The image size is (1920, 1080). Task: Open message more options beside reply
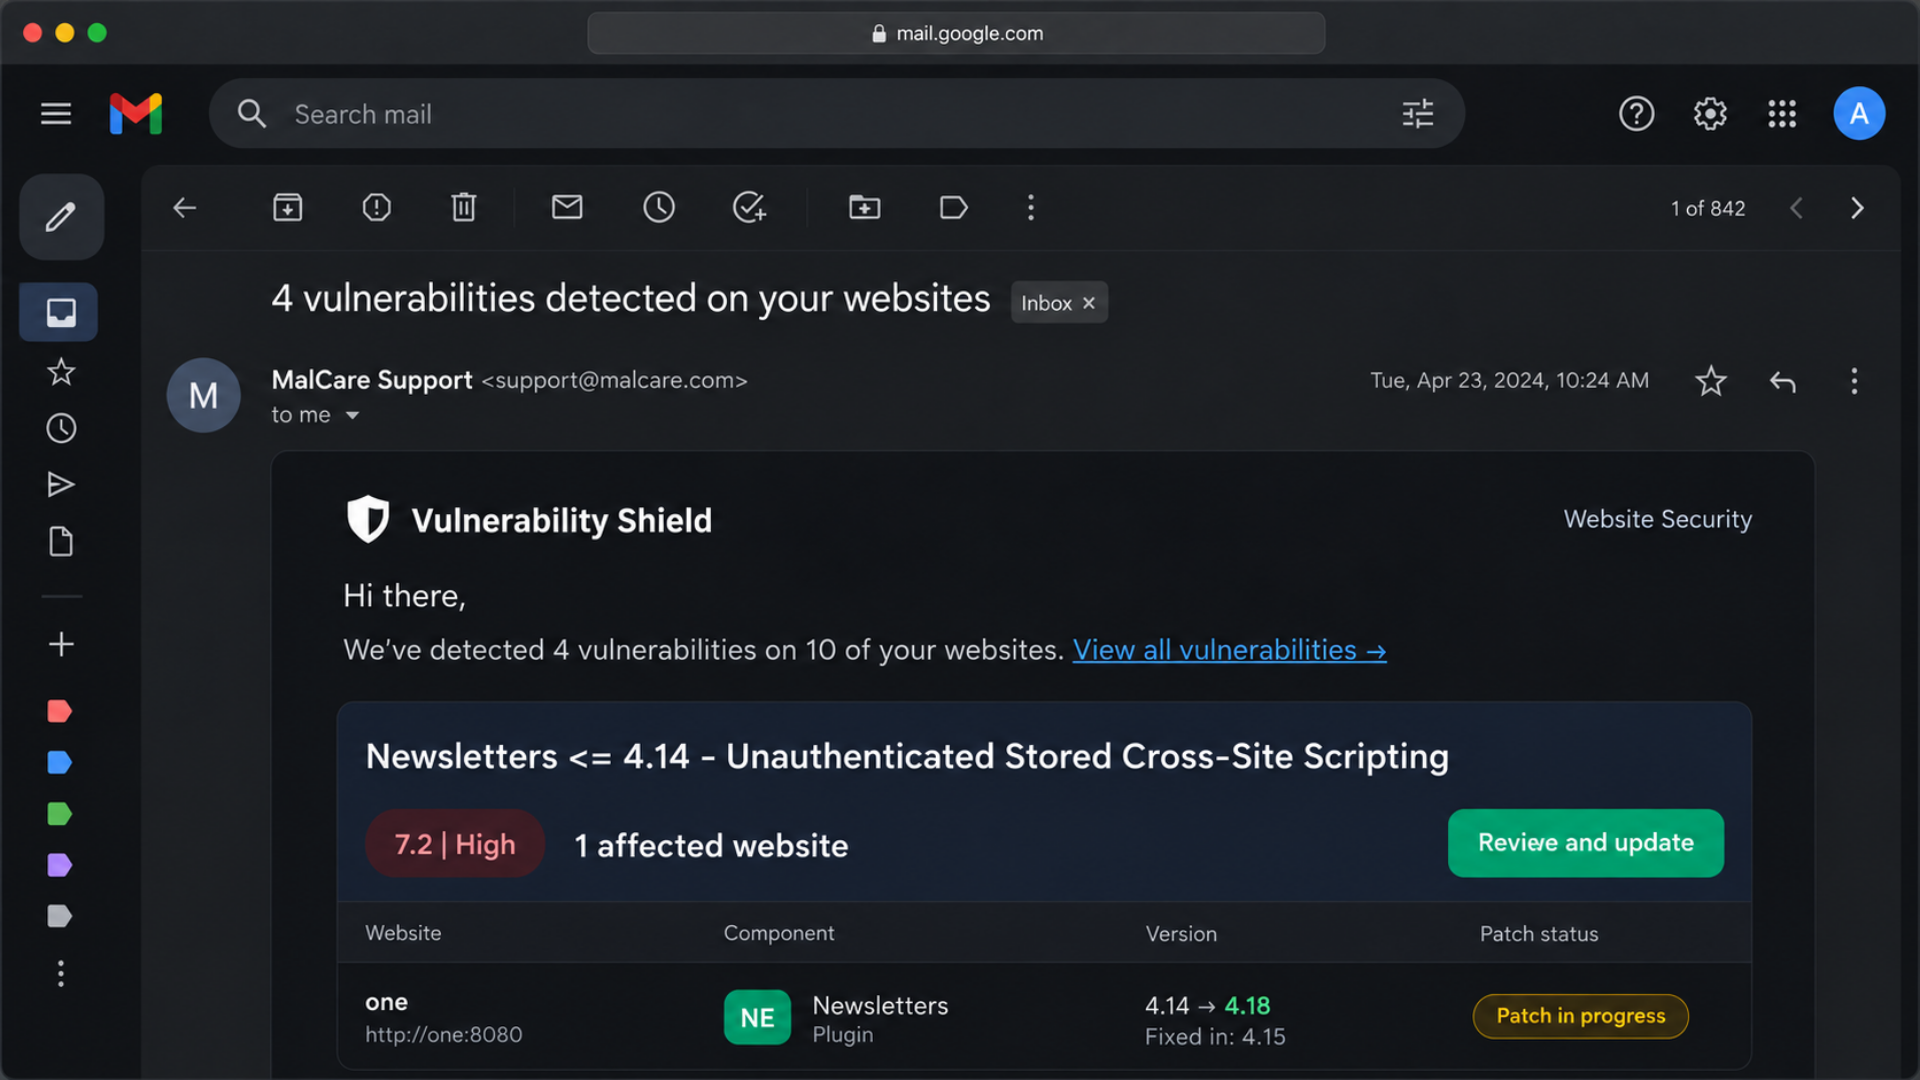tap(1854, 381)
